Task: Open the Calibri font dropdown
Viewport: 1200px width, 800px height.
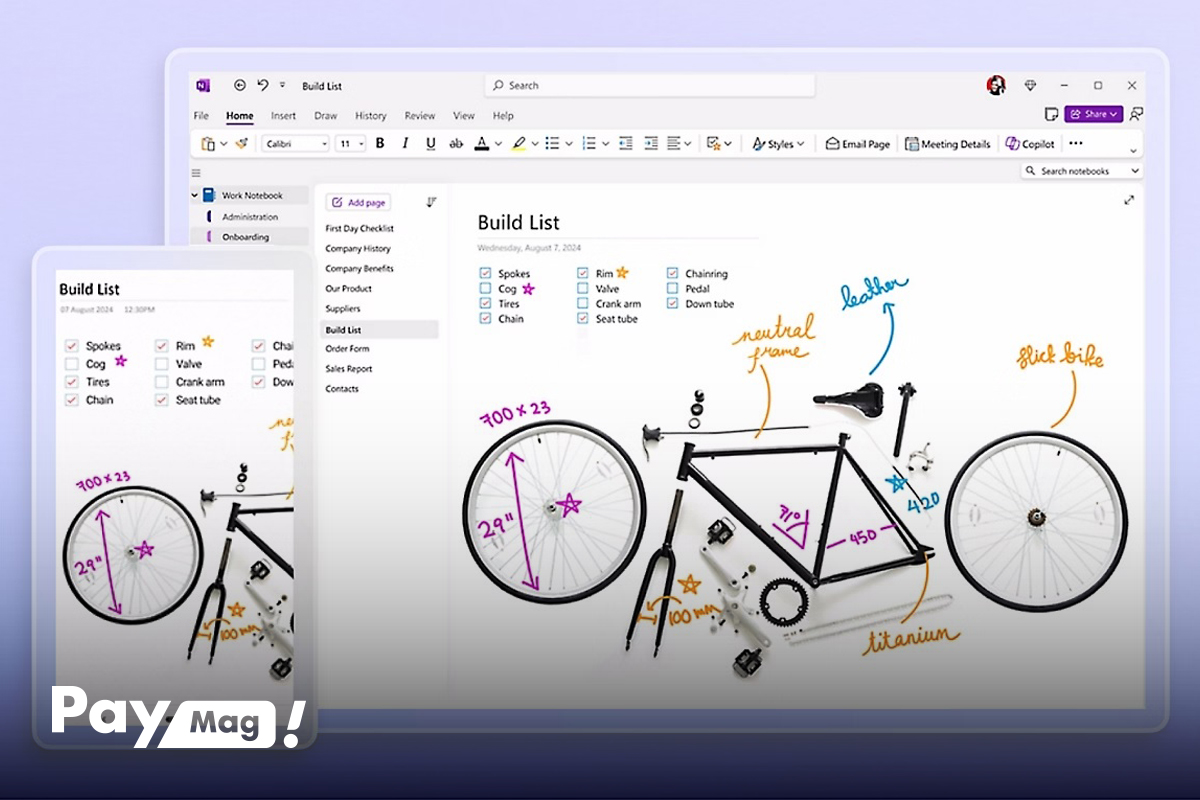Action: pyautogui.click(x=296, y=144)
